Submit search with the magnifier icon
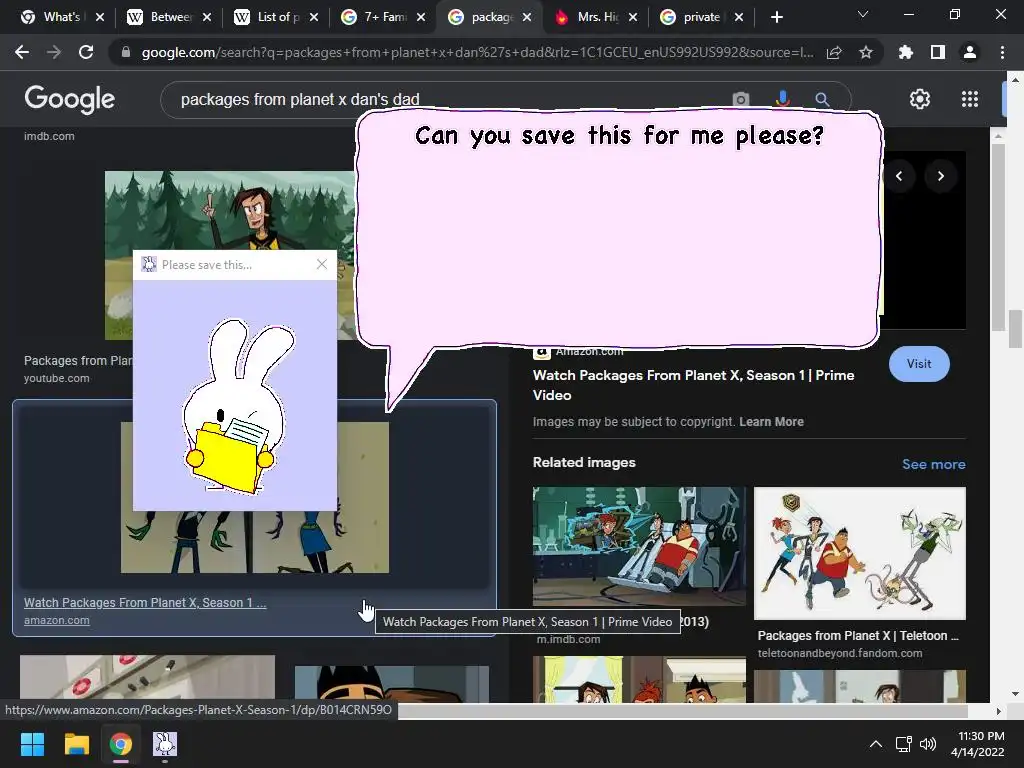 822,99
